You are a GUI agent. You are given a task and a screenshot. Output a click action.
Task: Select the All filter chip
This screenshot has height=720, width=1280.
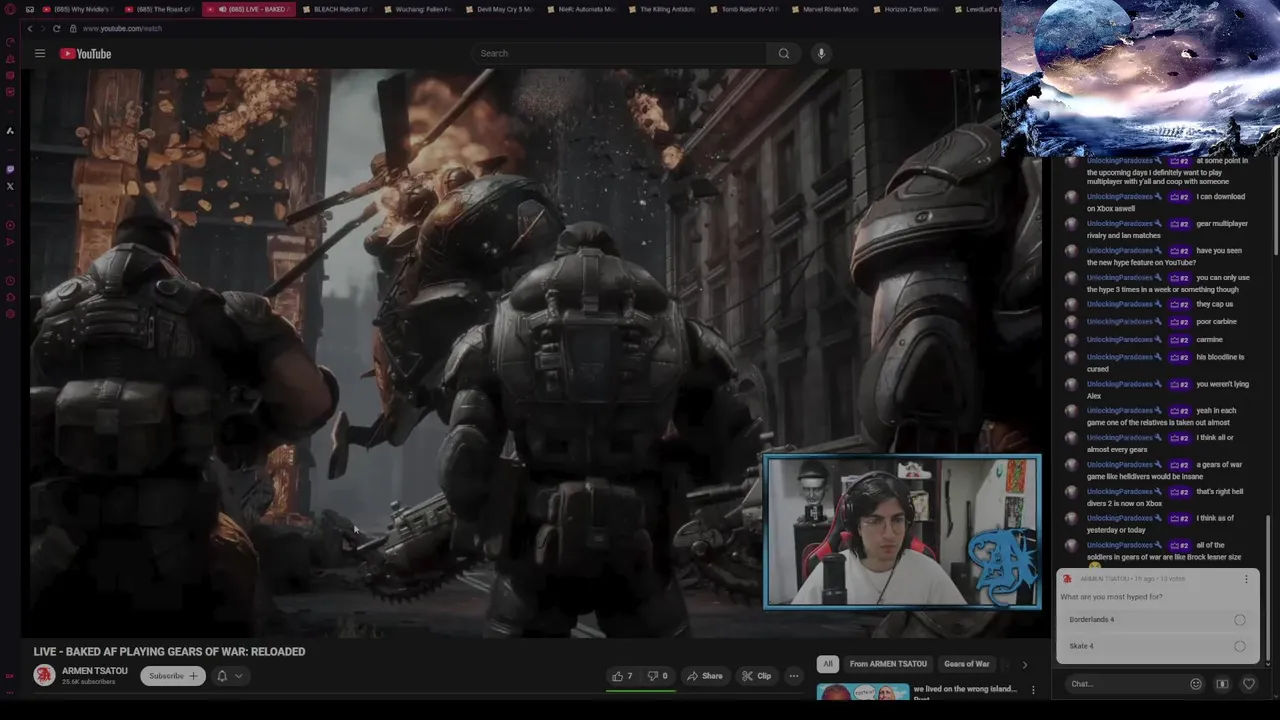click(827, 664)
